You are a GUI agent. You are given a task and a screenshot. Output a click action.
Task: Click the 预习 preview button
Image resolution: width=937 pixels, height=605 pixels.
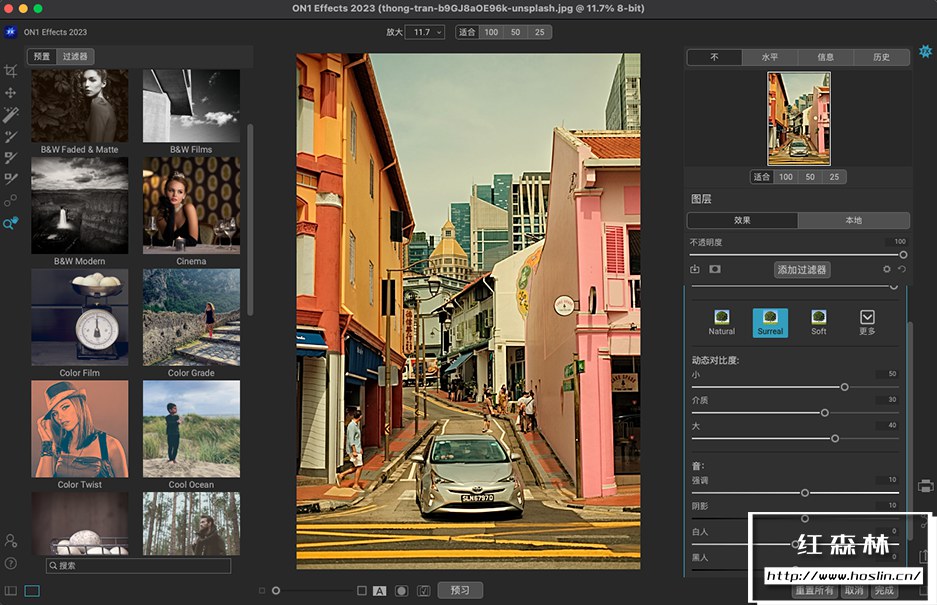pyautogui.click(x=460, y=590)
